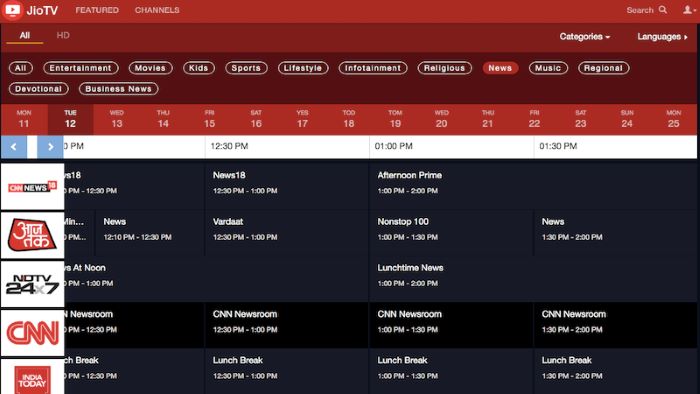The width and height of the screenshot is (700, 394).
Task: Open the CHANNELS menu item
Action: tap(157, 10)
